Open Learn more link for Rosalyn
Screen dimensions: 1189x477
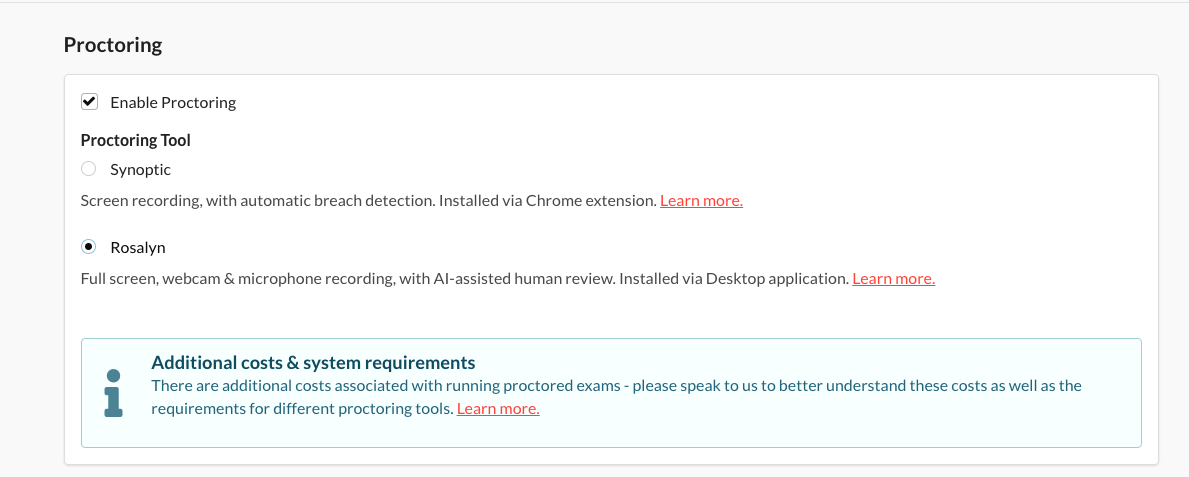[893, 279]
